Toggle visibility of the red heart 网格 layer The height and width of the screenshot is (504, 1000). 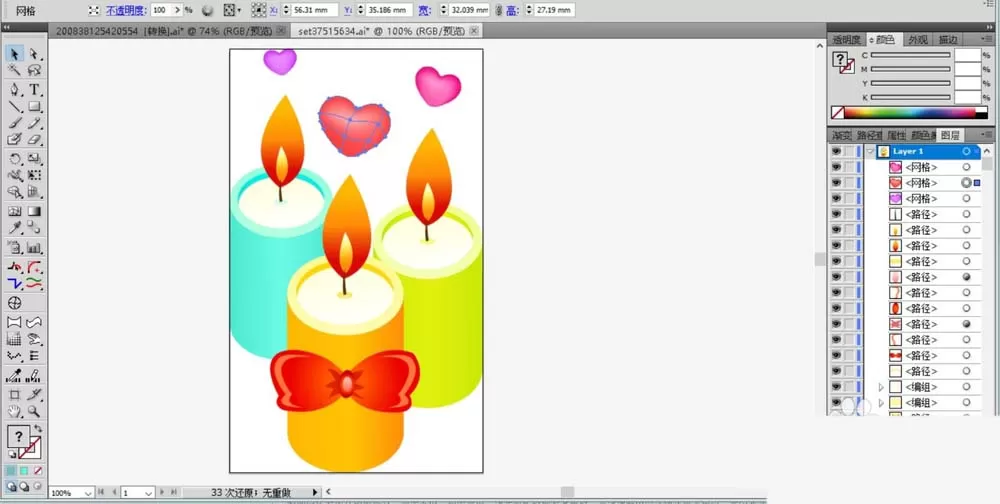(x=836, y=183)
